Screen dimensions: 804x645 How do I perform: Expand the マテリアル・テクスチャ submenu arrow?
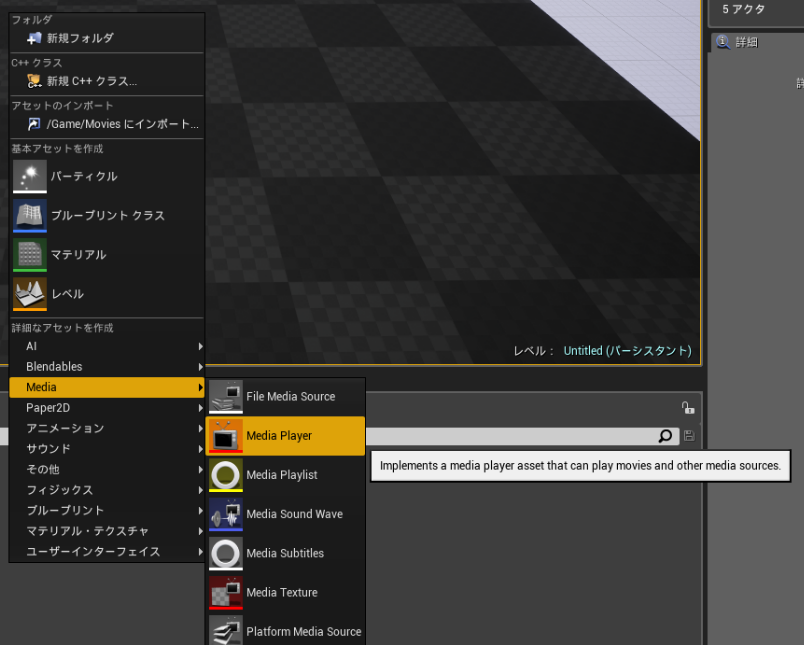pyautogui.click(x=200, y=531)
